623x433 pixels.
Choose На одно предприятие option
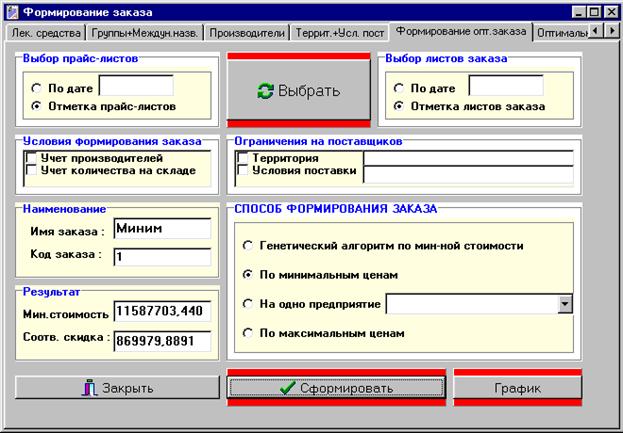(248, 304)
